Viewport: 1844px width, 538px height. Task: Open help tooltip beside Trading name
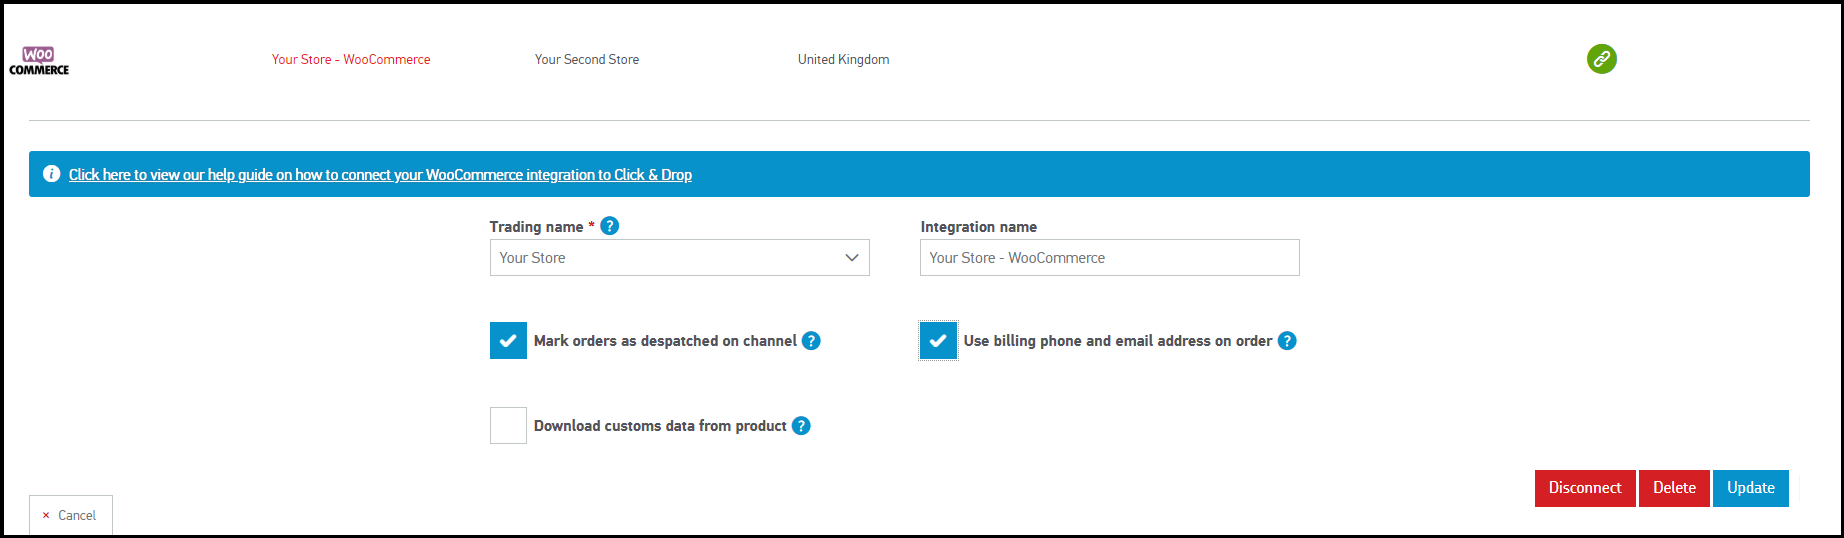point(609,226)
